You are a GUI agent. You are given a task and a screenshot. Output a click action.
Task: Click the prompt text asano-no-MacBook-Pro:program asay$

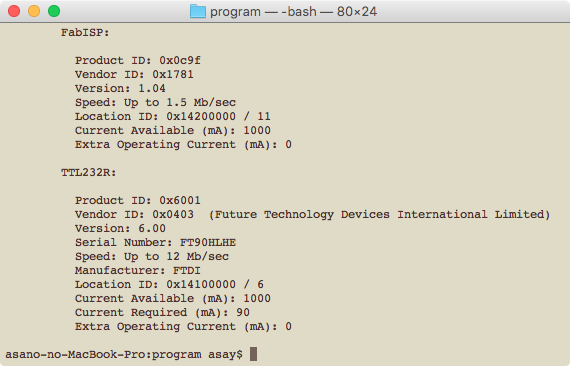pos(124,354)
